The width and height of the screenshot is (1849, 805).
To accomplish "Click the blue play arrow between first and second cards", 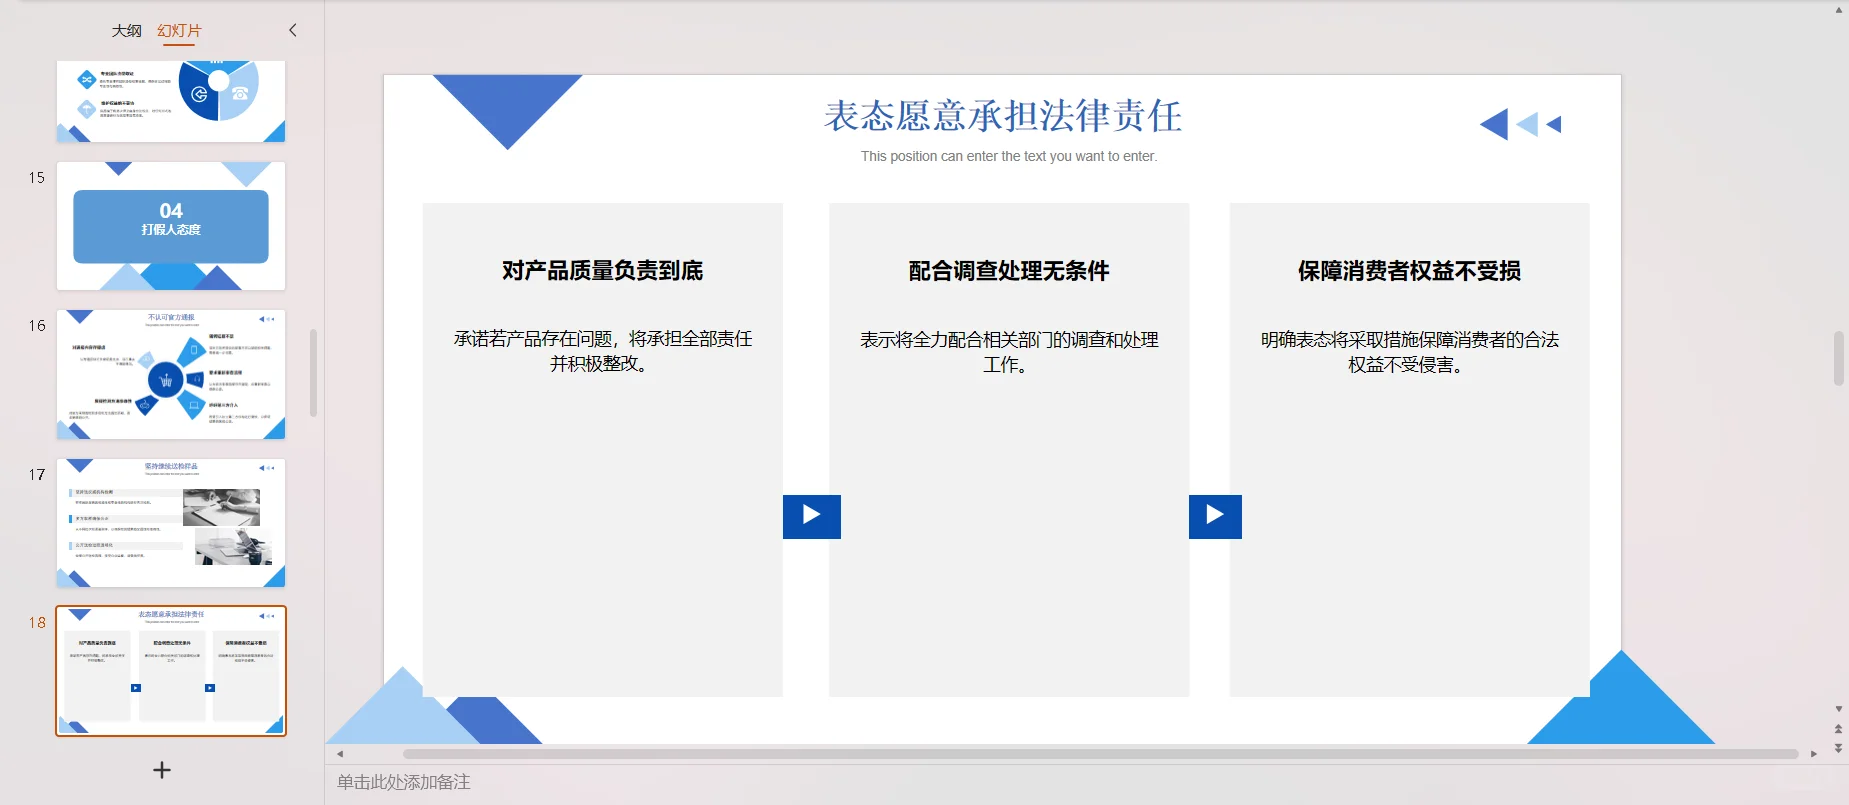I will pyautogui.click(x=812, y=516).
